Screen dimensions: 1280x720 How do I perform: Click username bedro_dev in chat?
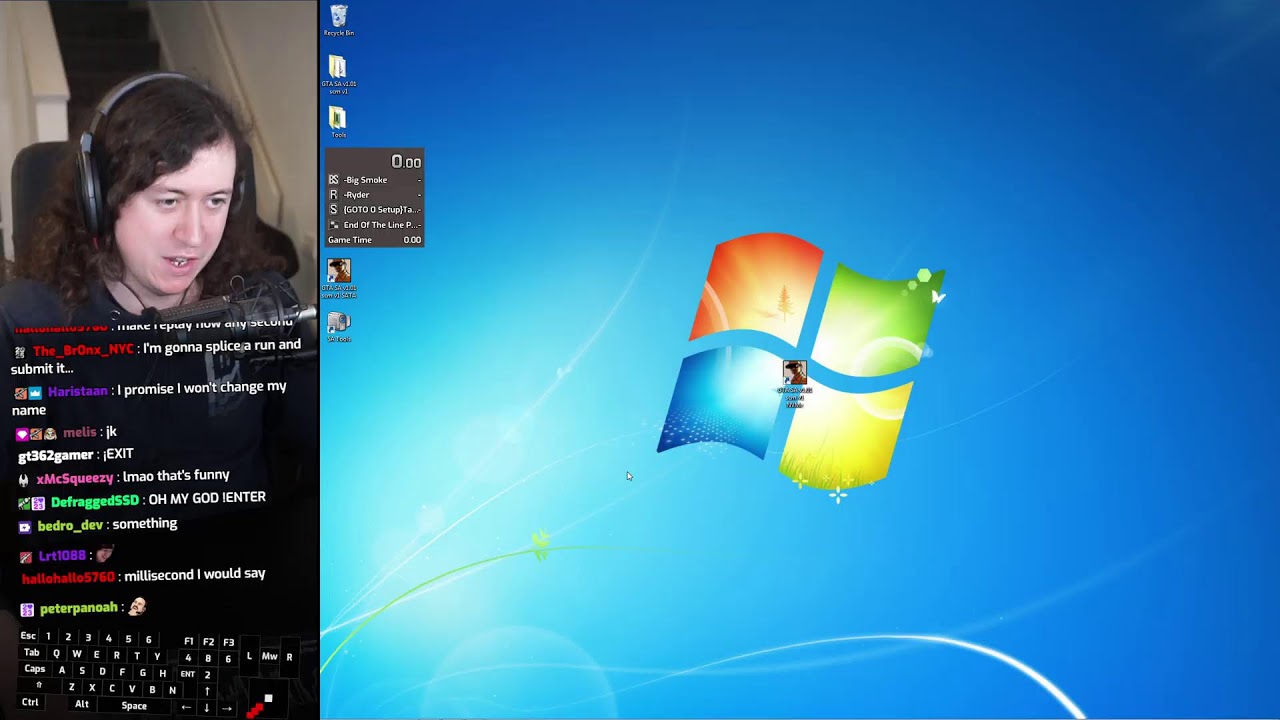tap(70, 525)
